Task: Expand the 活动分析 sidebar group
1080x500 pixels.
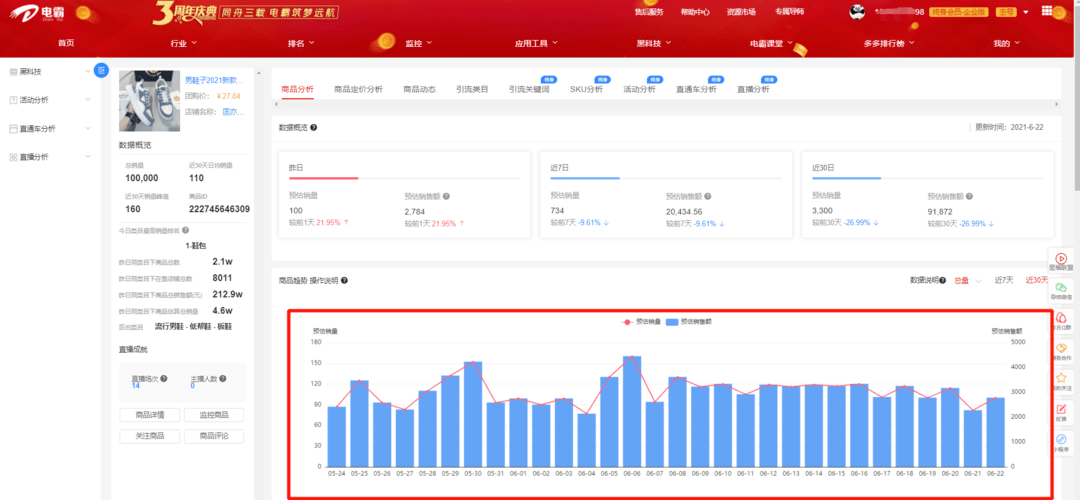Action: pyautogui.click(x=87, y=100)
